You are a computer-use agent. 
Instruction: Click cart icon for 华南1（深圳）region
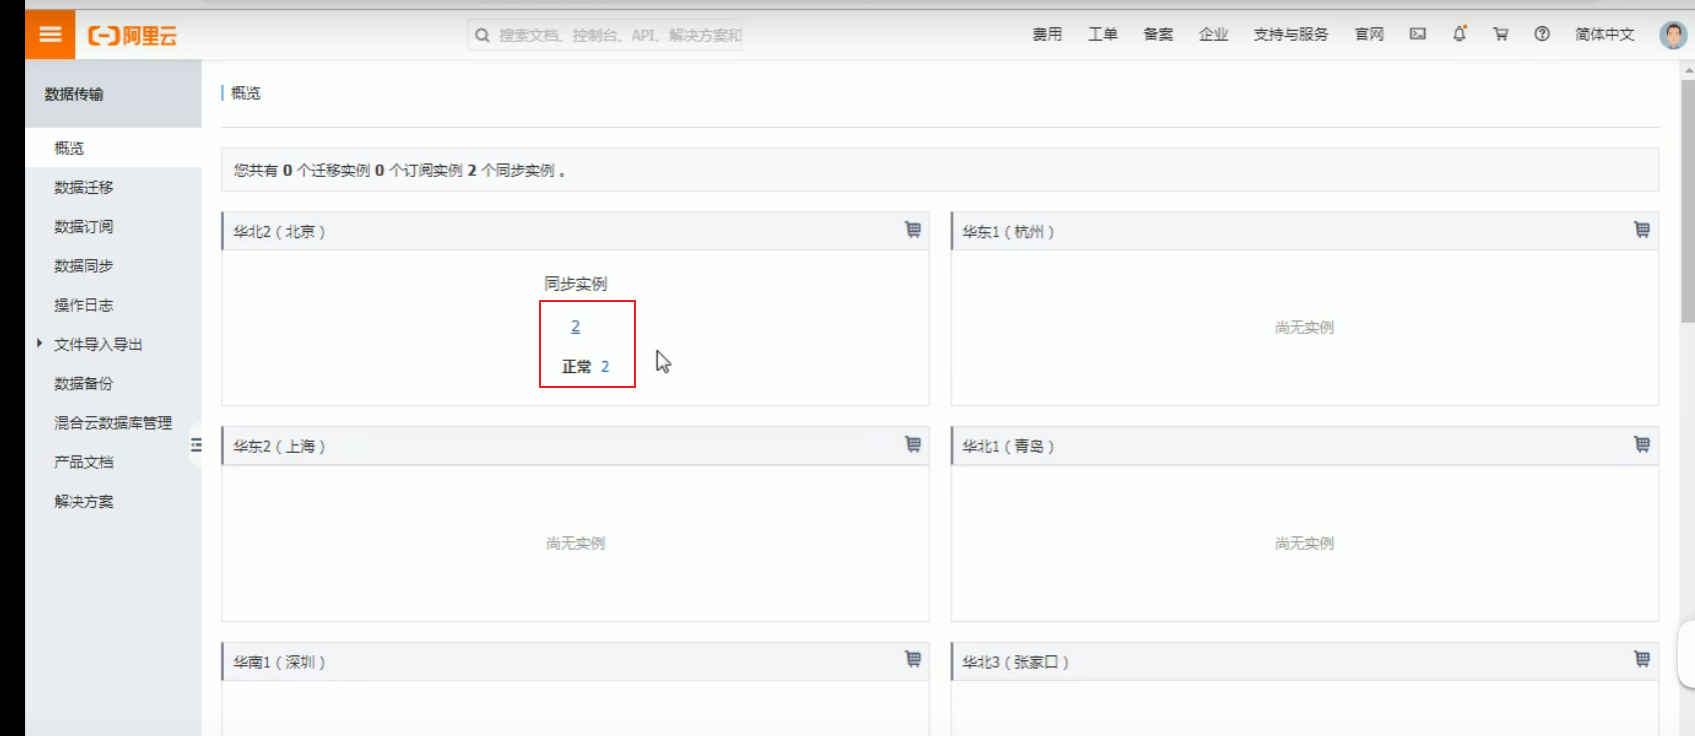[x=913, y=660]
